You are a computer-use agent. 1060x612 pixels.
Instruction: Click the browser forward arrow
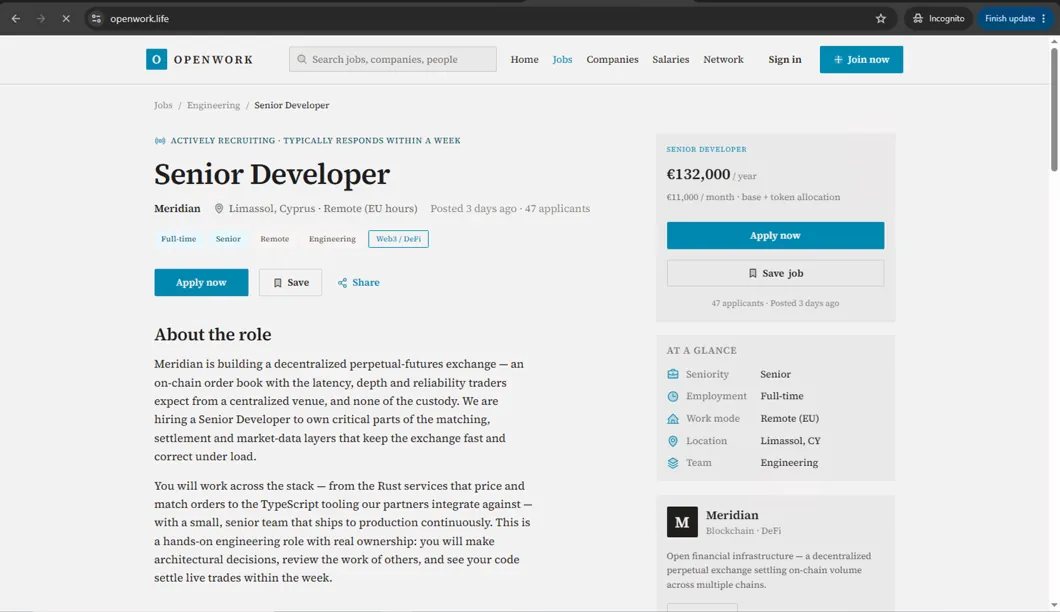coord(41,18)
